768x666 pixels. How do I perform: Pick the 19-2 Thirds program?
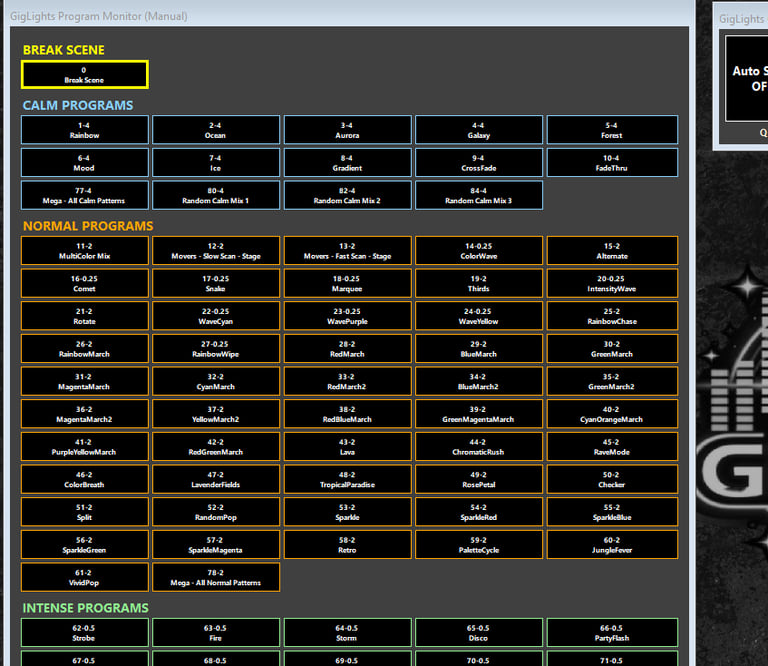tap(479, 284)
